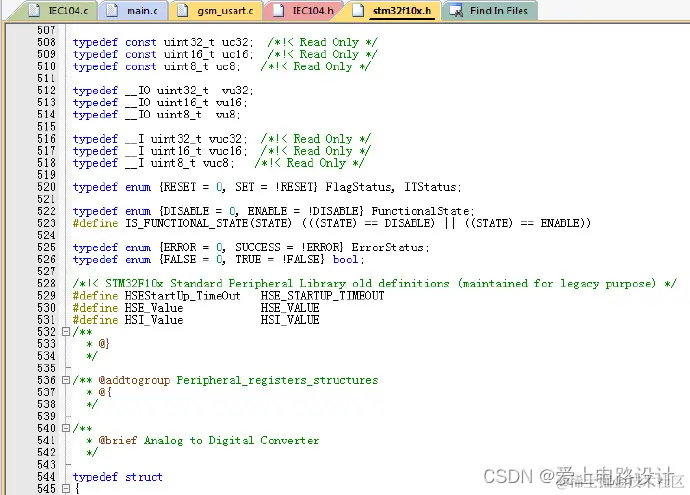Screen dimensions: 690x495
Task: Click vuc32 on line 516
Action: [225, 139]
